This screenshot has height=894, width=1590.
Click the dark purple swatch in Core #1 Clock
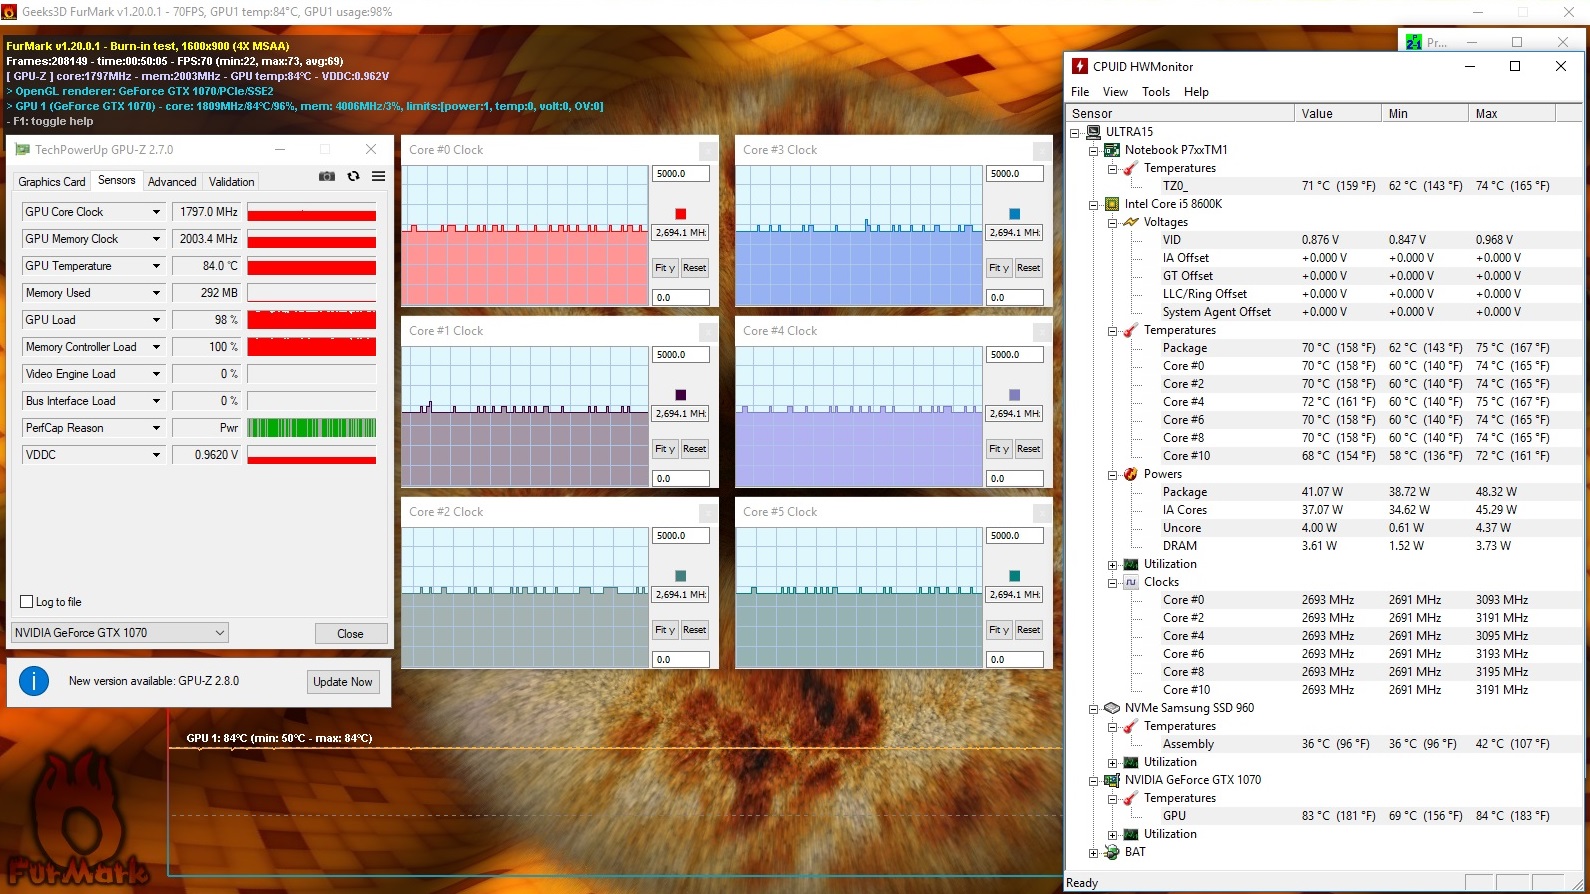click(680, 395)
